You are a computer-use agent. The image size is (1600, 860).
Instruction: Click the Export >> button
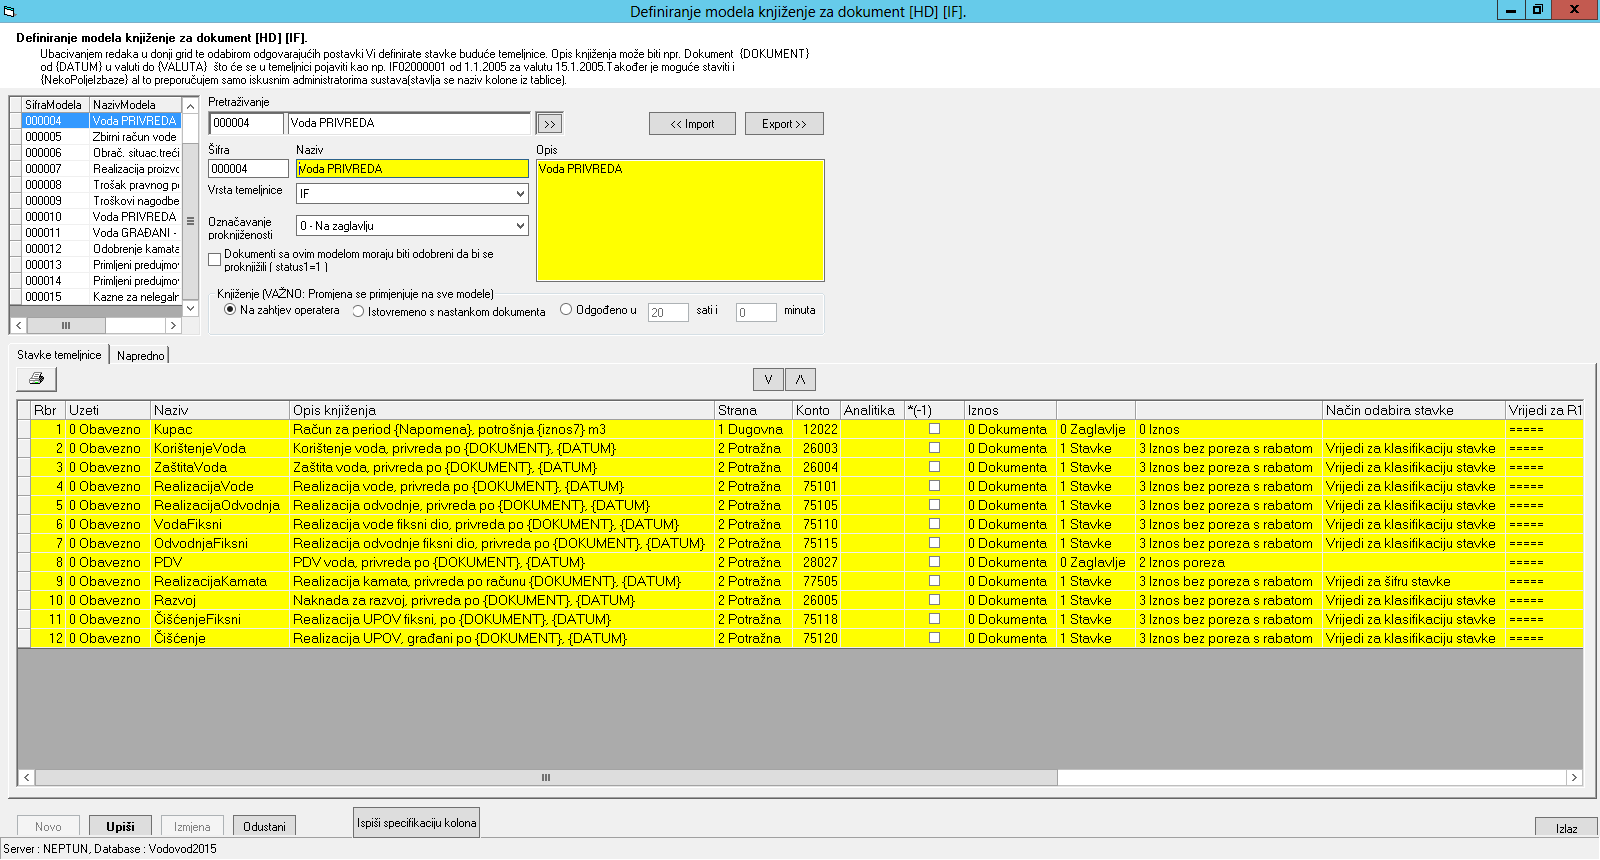(784, 124)
